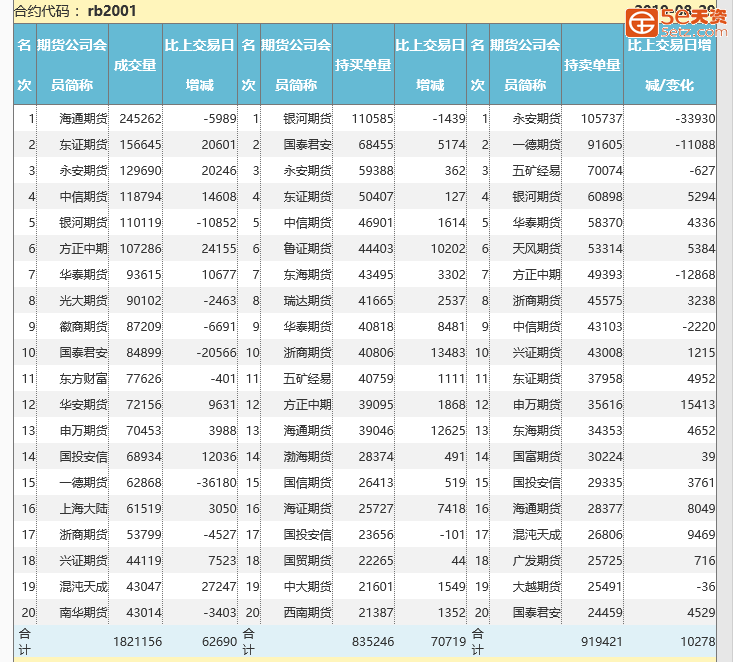Click 大越期货 in short positions
Viewport: 733px width, 662px height.
click(x=536, y=587)
